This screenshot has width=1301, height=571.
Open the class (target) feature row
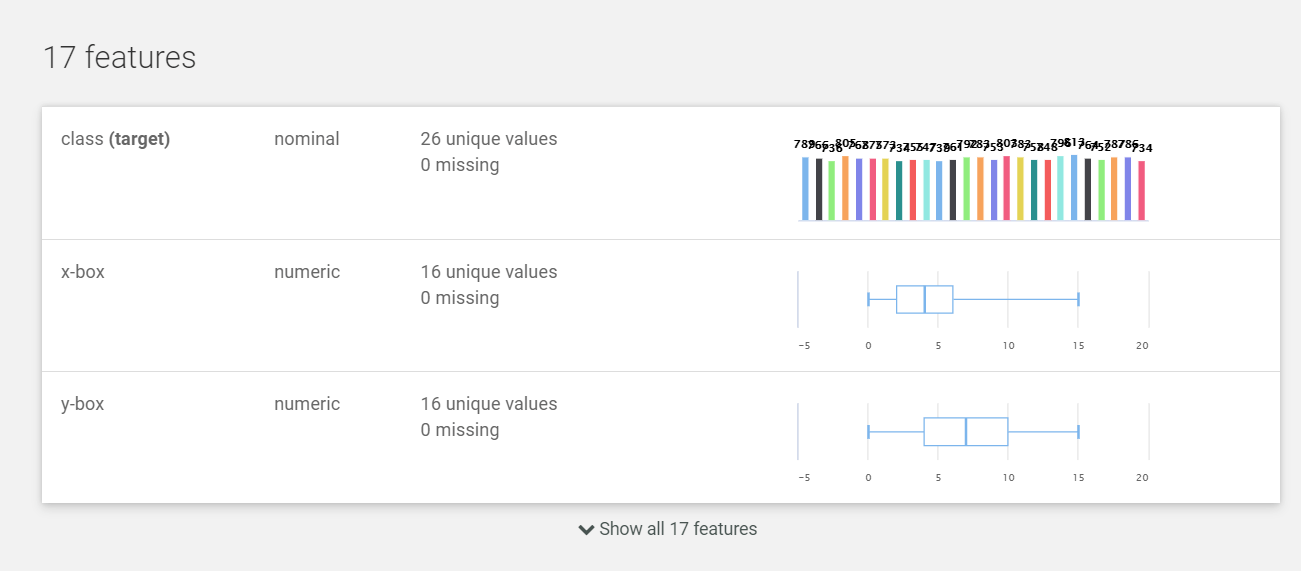tap(115, 139)
